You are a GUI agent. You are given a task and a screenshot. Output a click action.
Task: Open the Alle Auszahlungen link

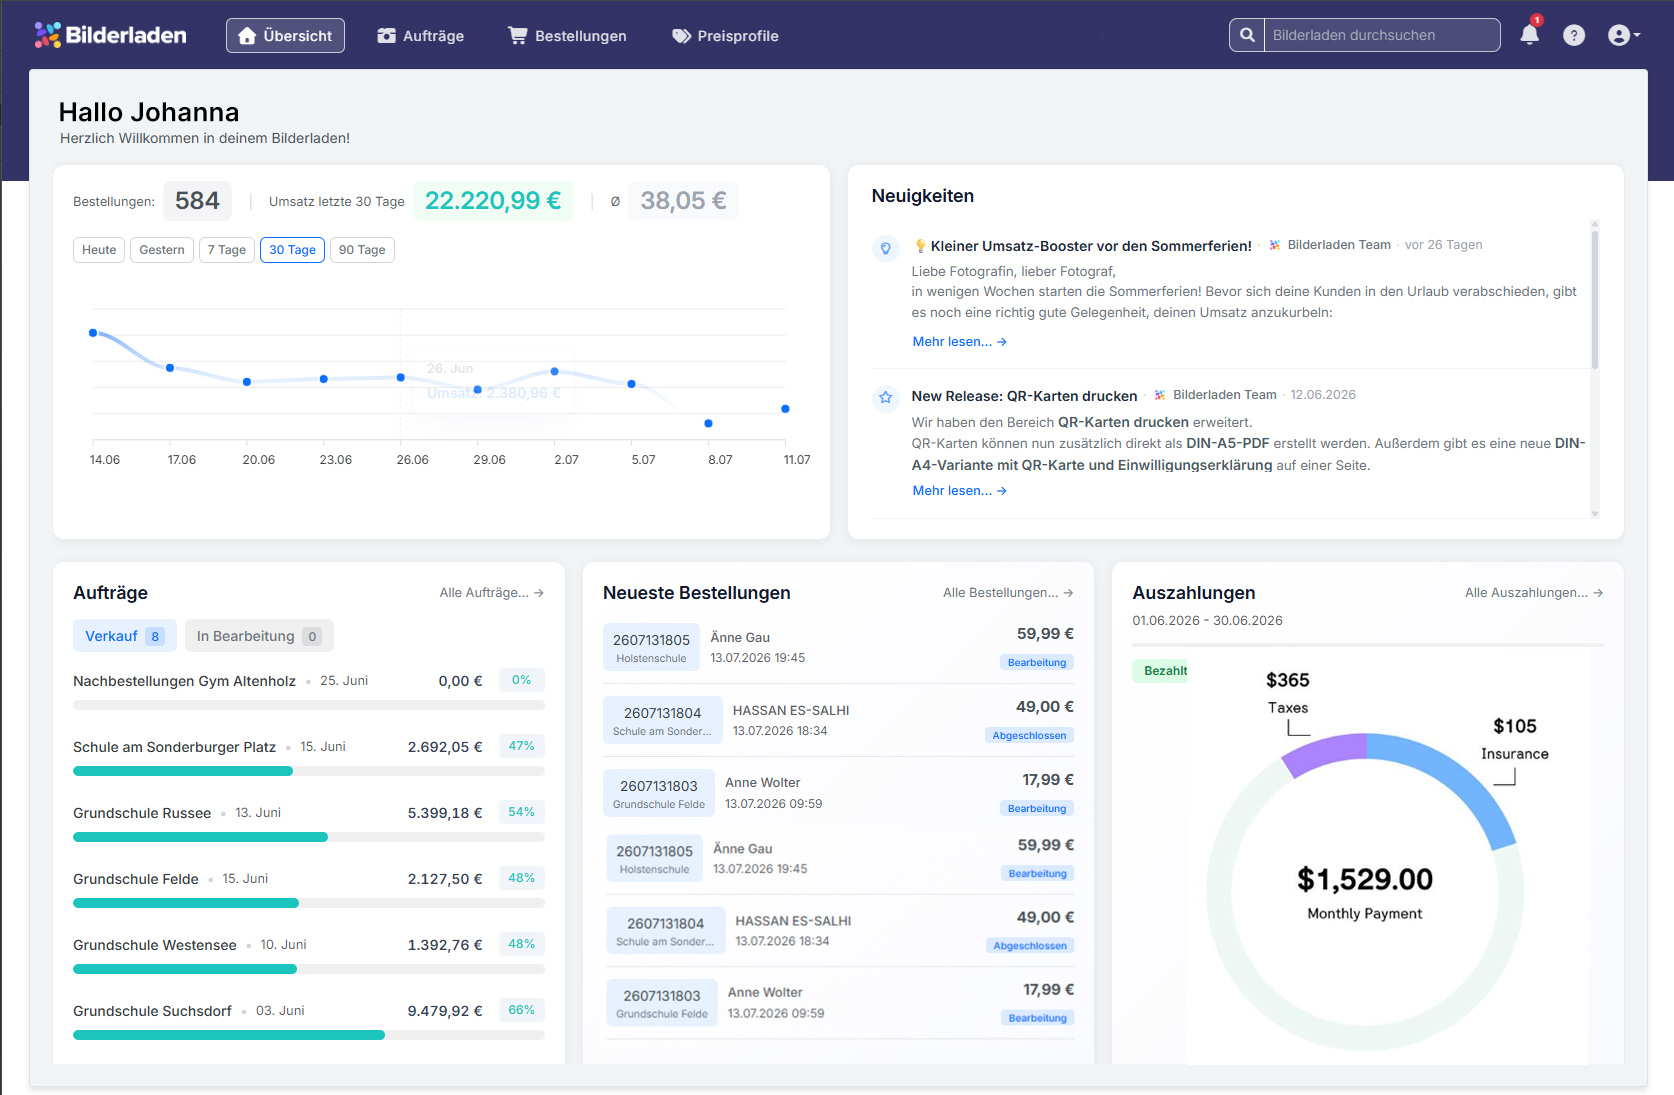1534,593
